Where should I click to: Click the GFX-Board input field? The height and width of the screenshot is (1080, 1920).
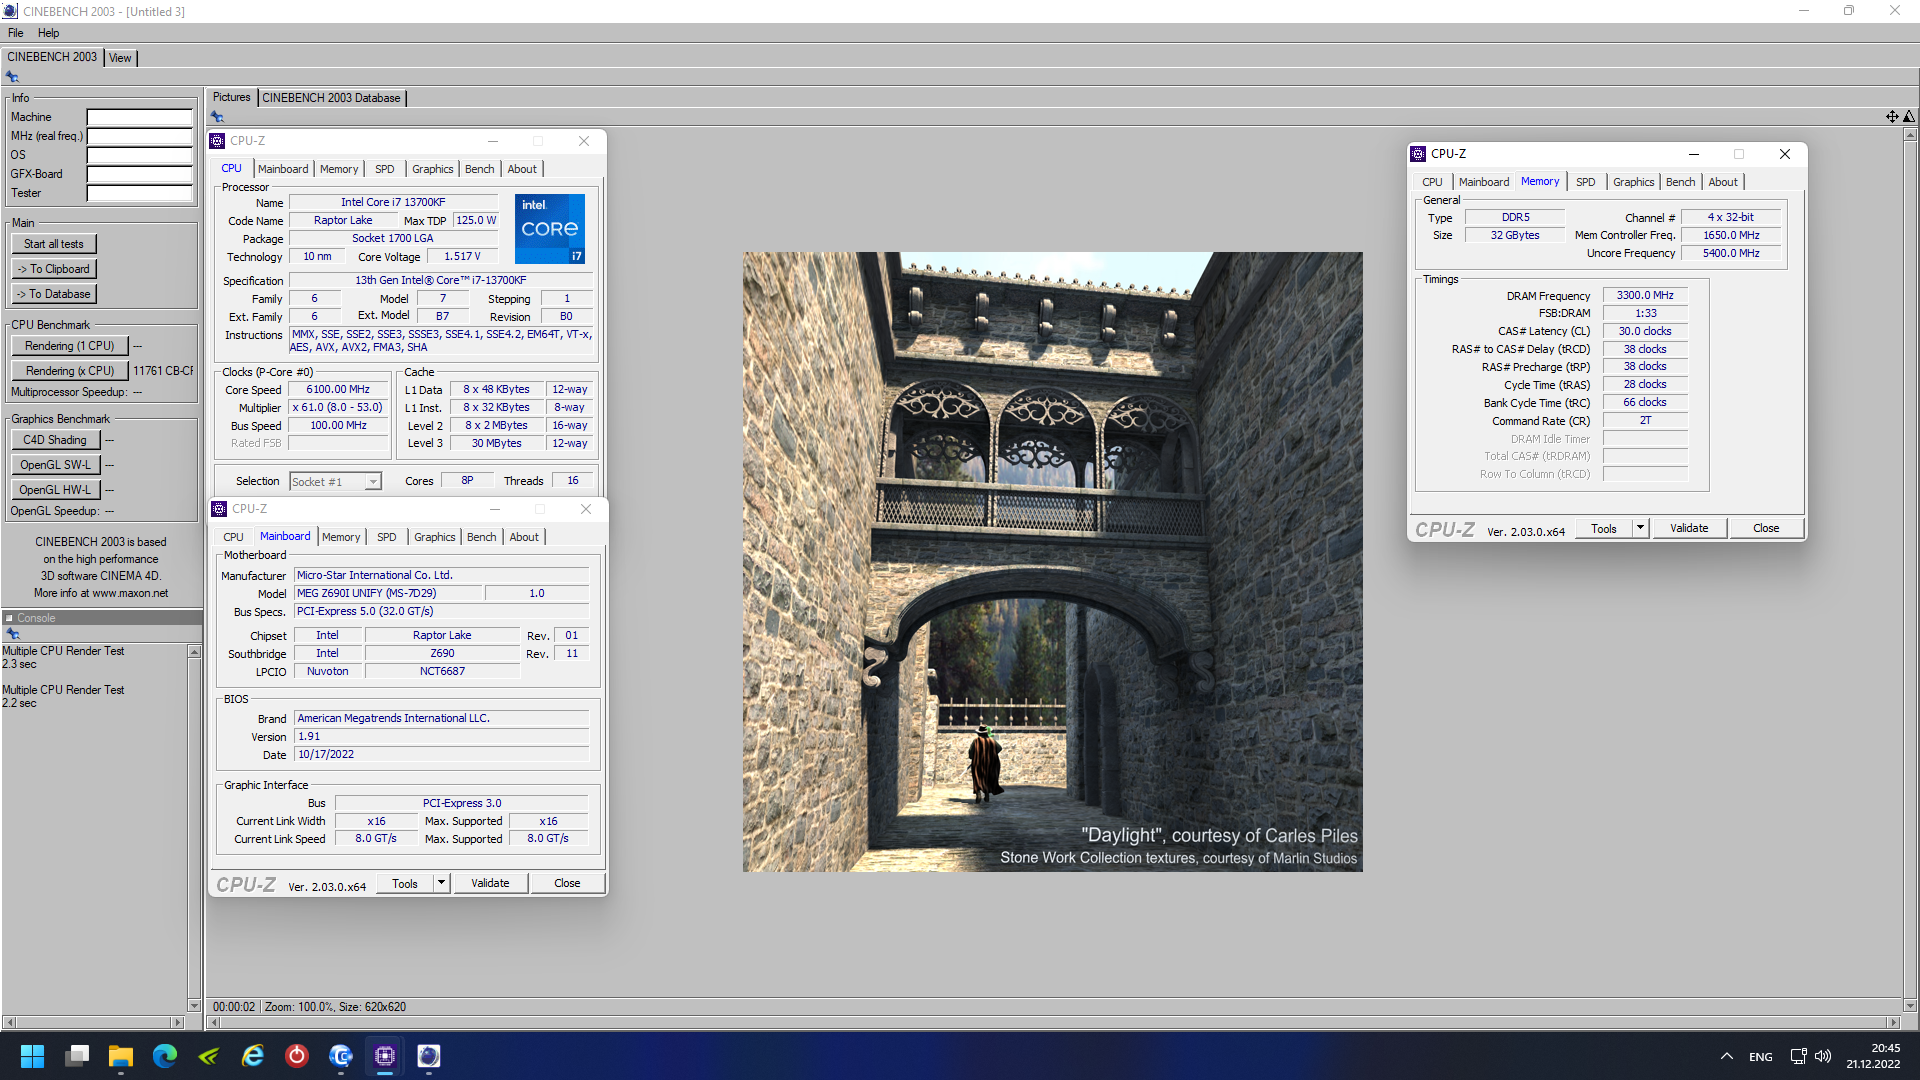(139, 174)
